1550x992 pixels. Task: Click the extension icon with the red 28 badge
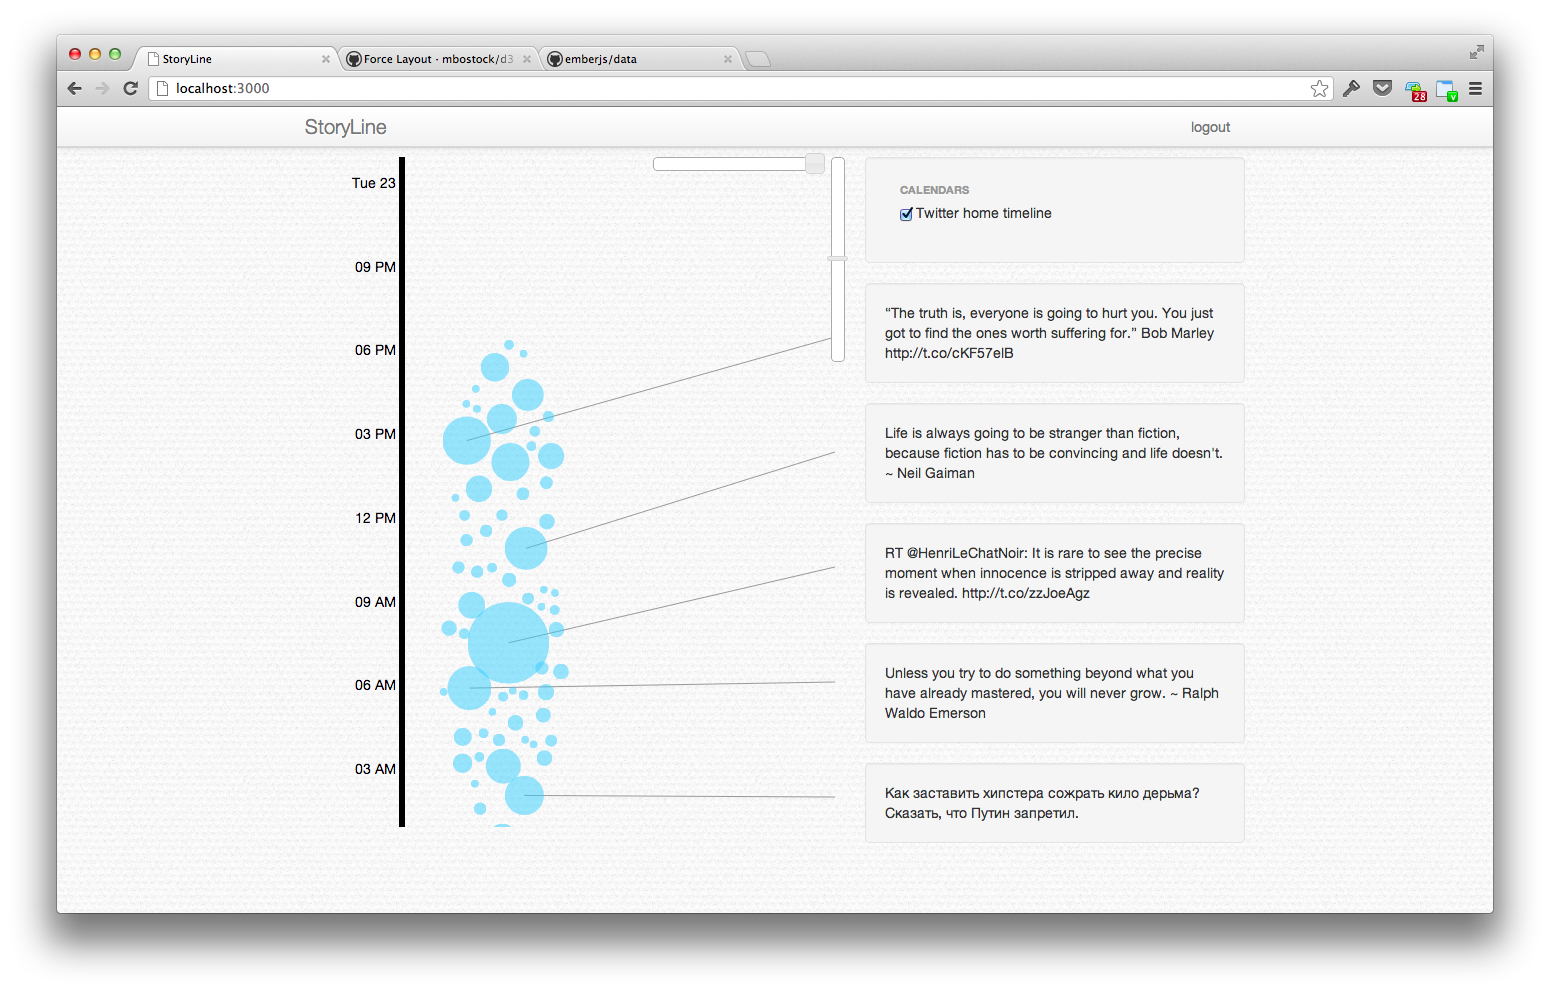pyautogui.click(x=1414, y=91)
